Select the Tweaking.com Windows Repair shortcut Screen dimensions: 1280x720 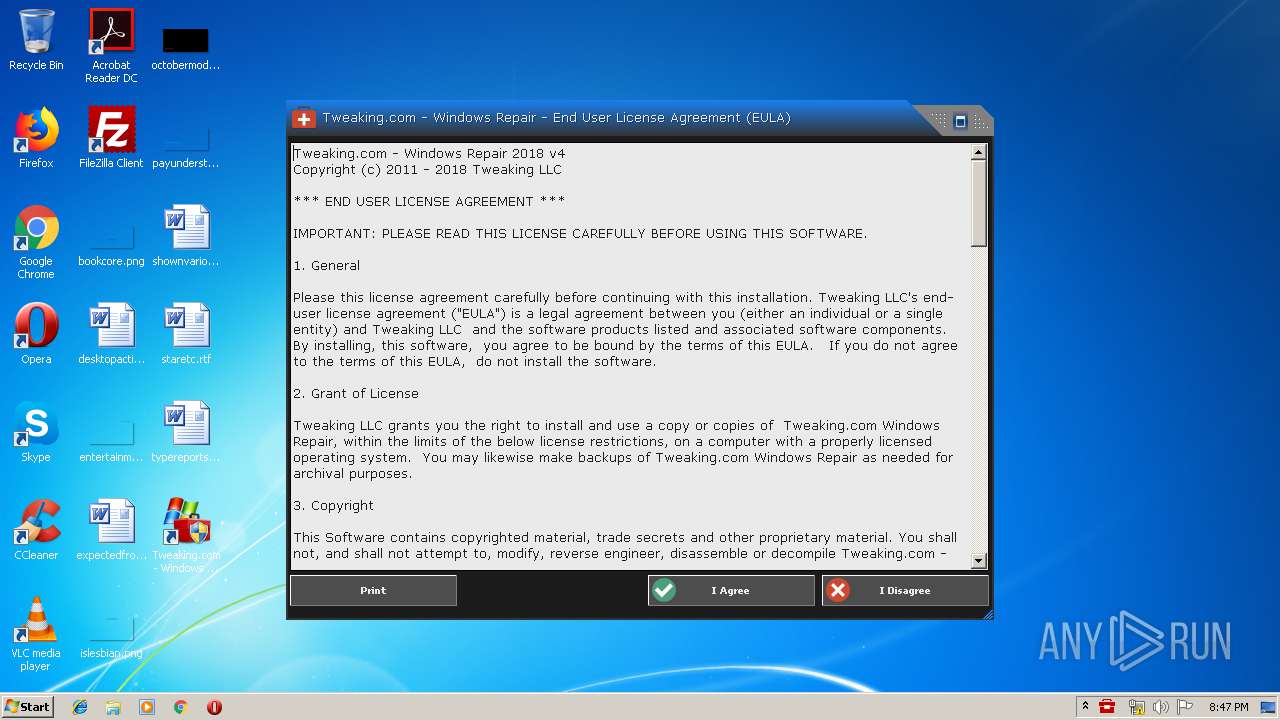[x=186, y=536]
